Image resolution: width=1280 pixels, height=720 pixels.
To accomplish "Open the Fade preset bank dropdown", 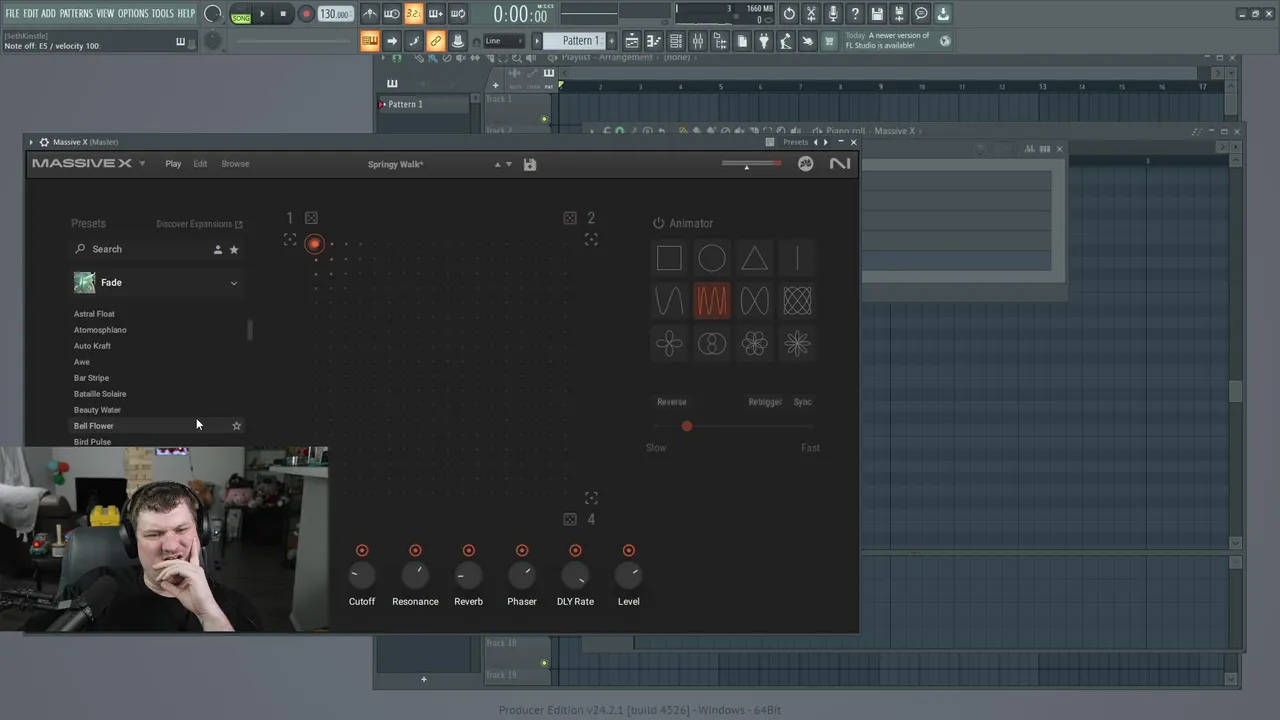I will tap(234, 283).
